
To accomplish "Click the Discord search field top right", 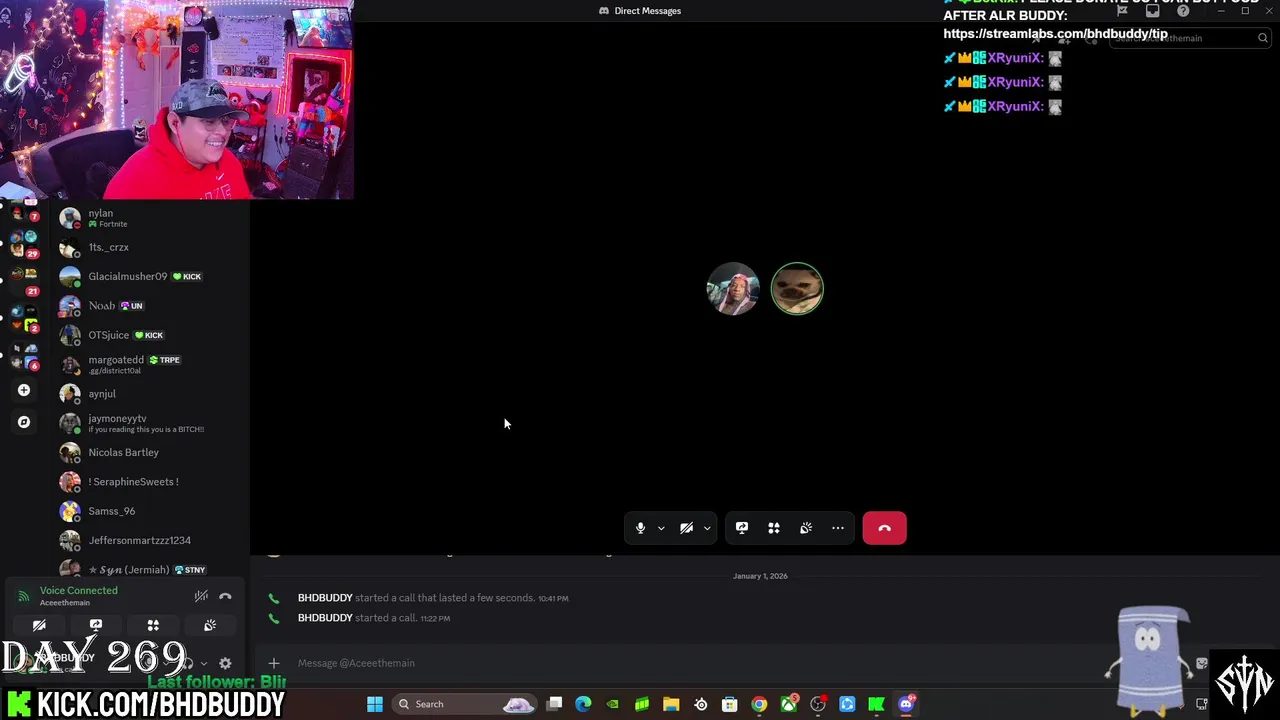I will pos(1190,38).
